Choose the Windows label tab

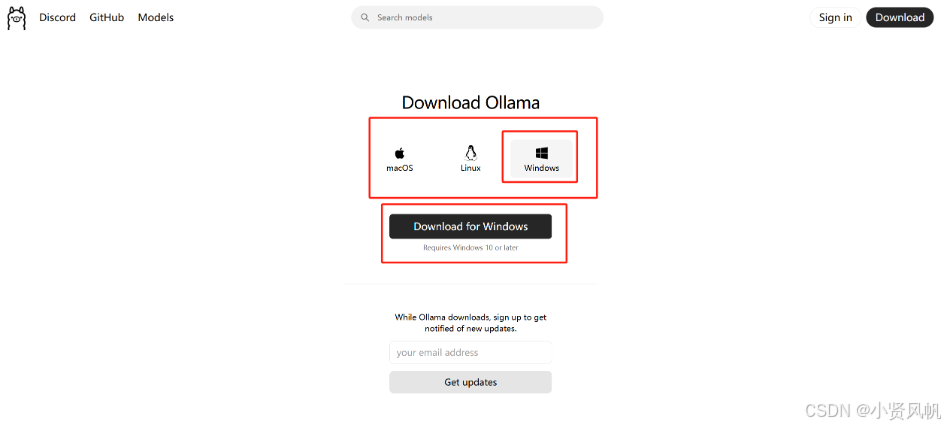coord(541,169)
